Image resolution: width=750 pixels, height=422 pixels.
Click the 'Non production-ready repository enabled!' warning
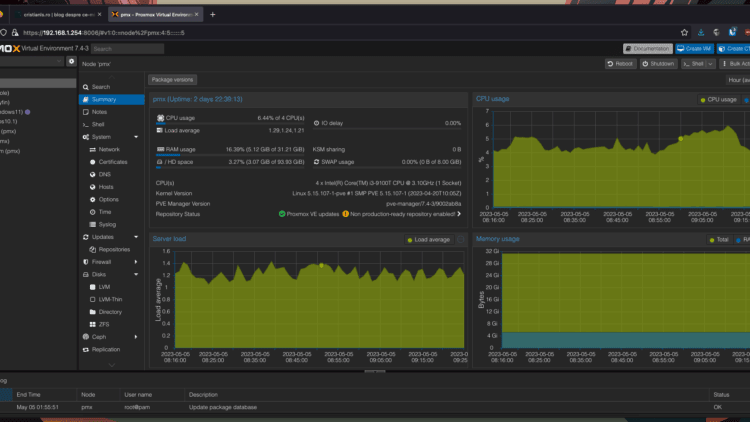[x=398, y=214]
